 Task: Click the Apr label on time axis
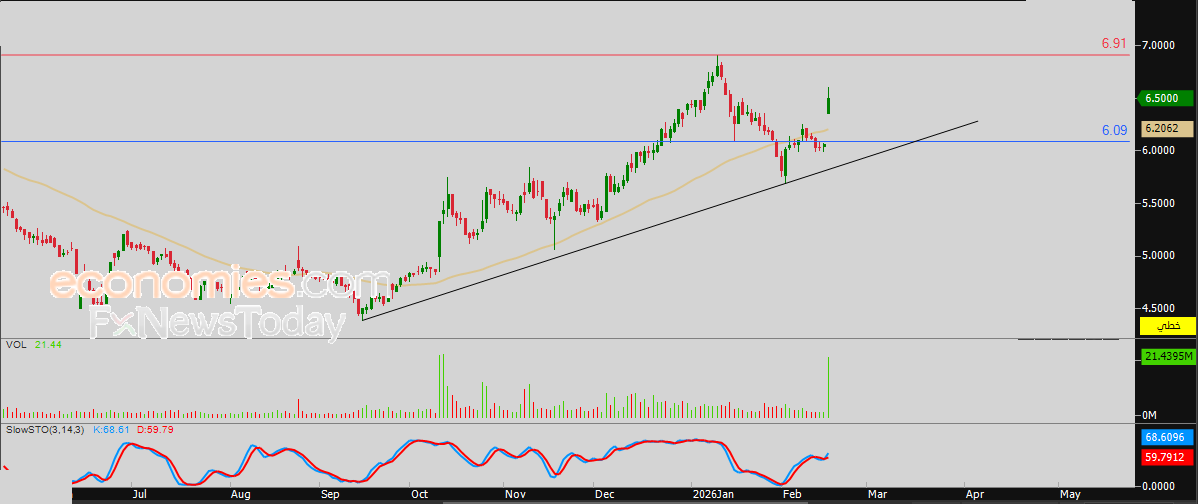[974, 494]
